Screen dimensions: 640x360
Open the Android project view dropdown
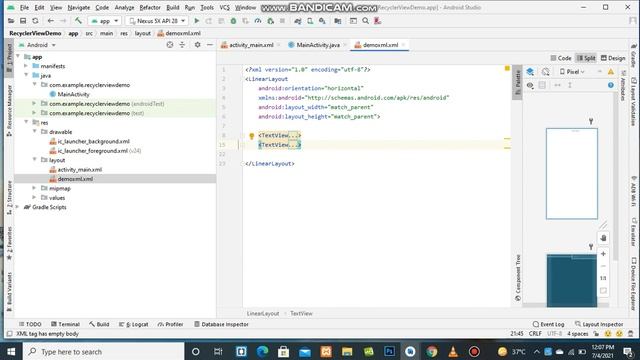click(37, 45)
